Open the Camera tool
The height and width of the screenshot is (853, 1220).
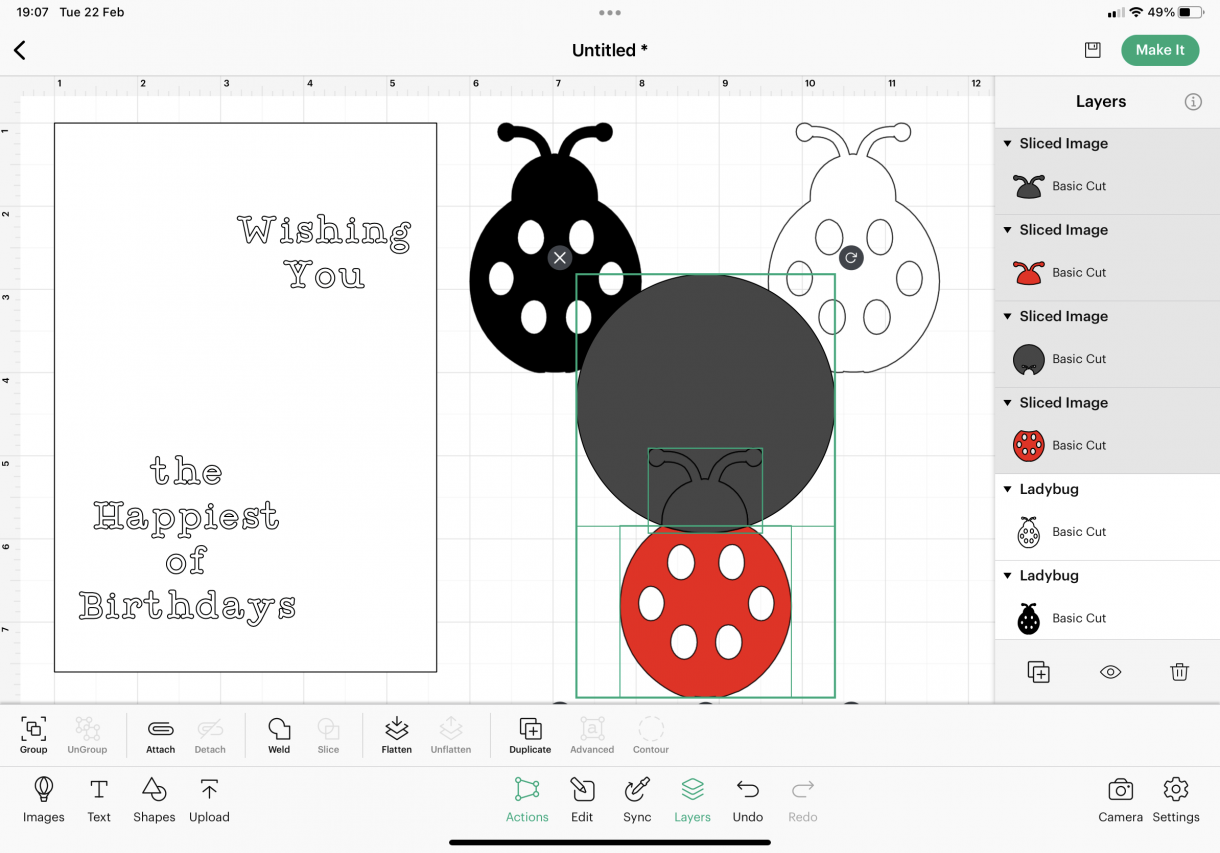(x=1120, y=800)
